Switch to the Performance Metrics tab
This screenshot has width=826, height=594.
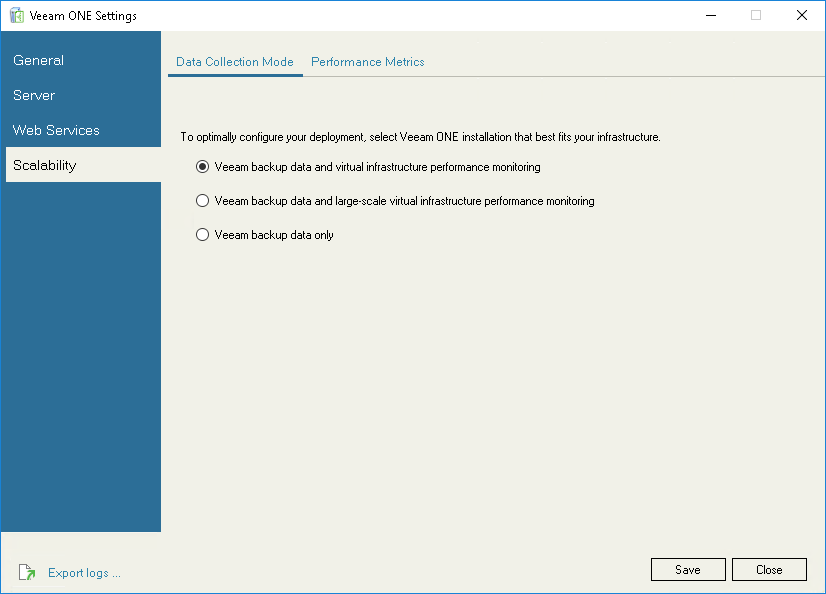[367, 62]
